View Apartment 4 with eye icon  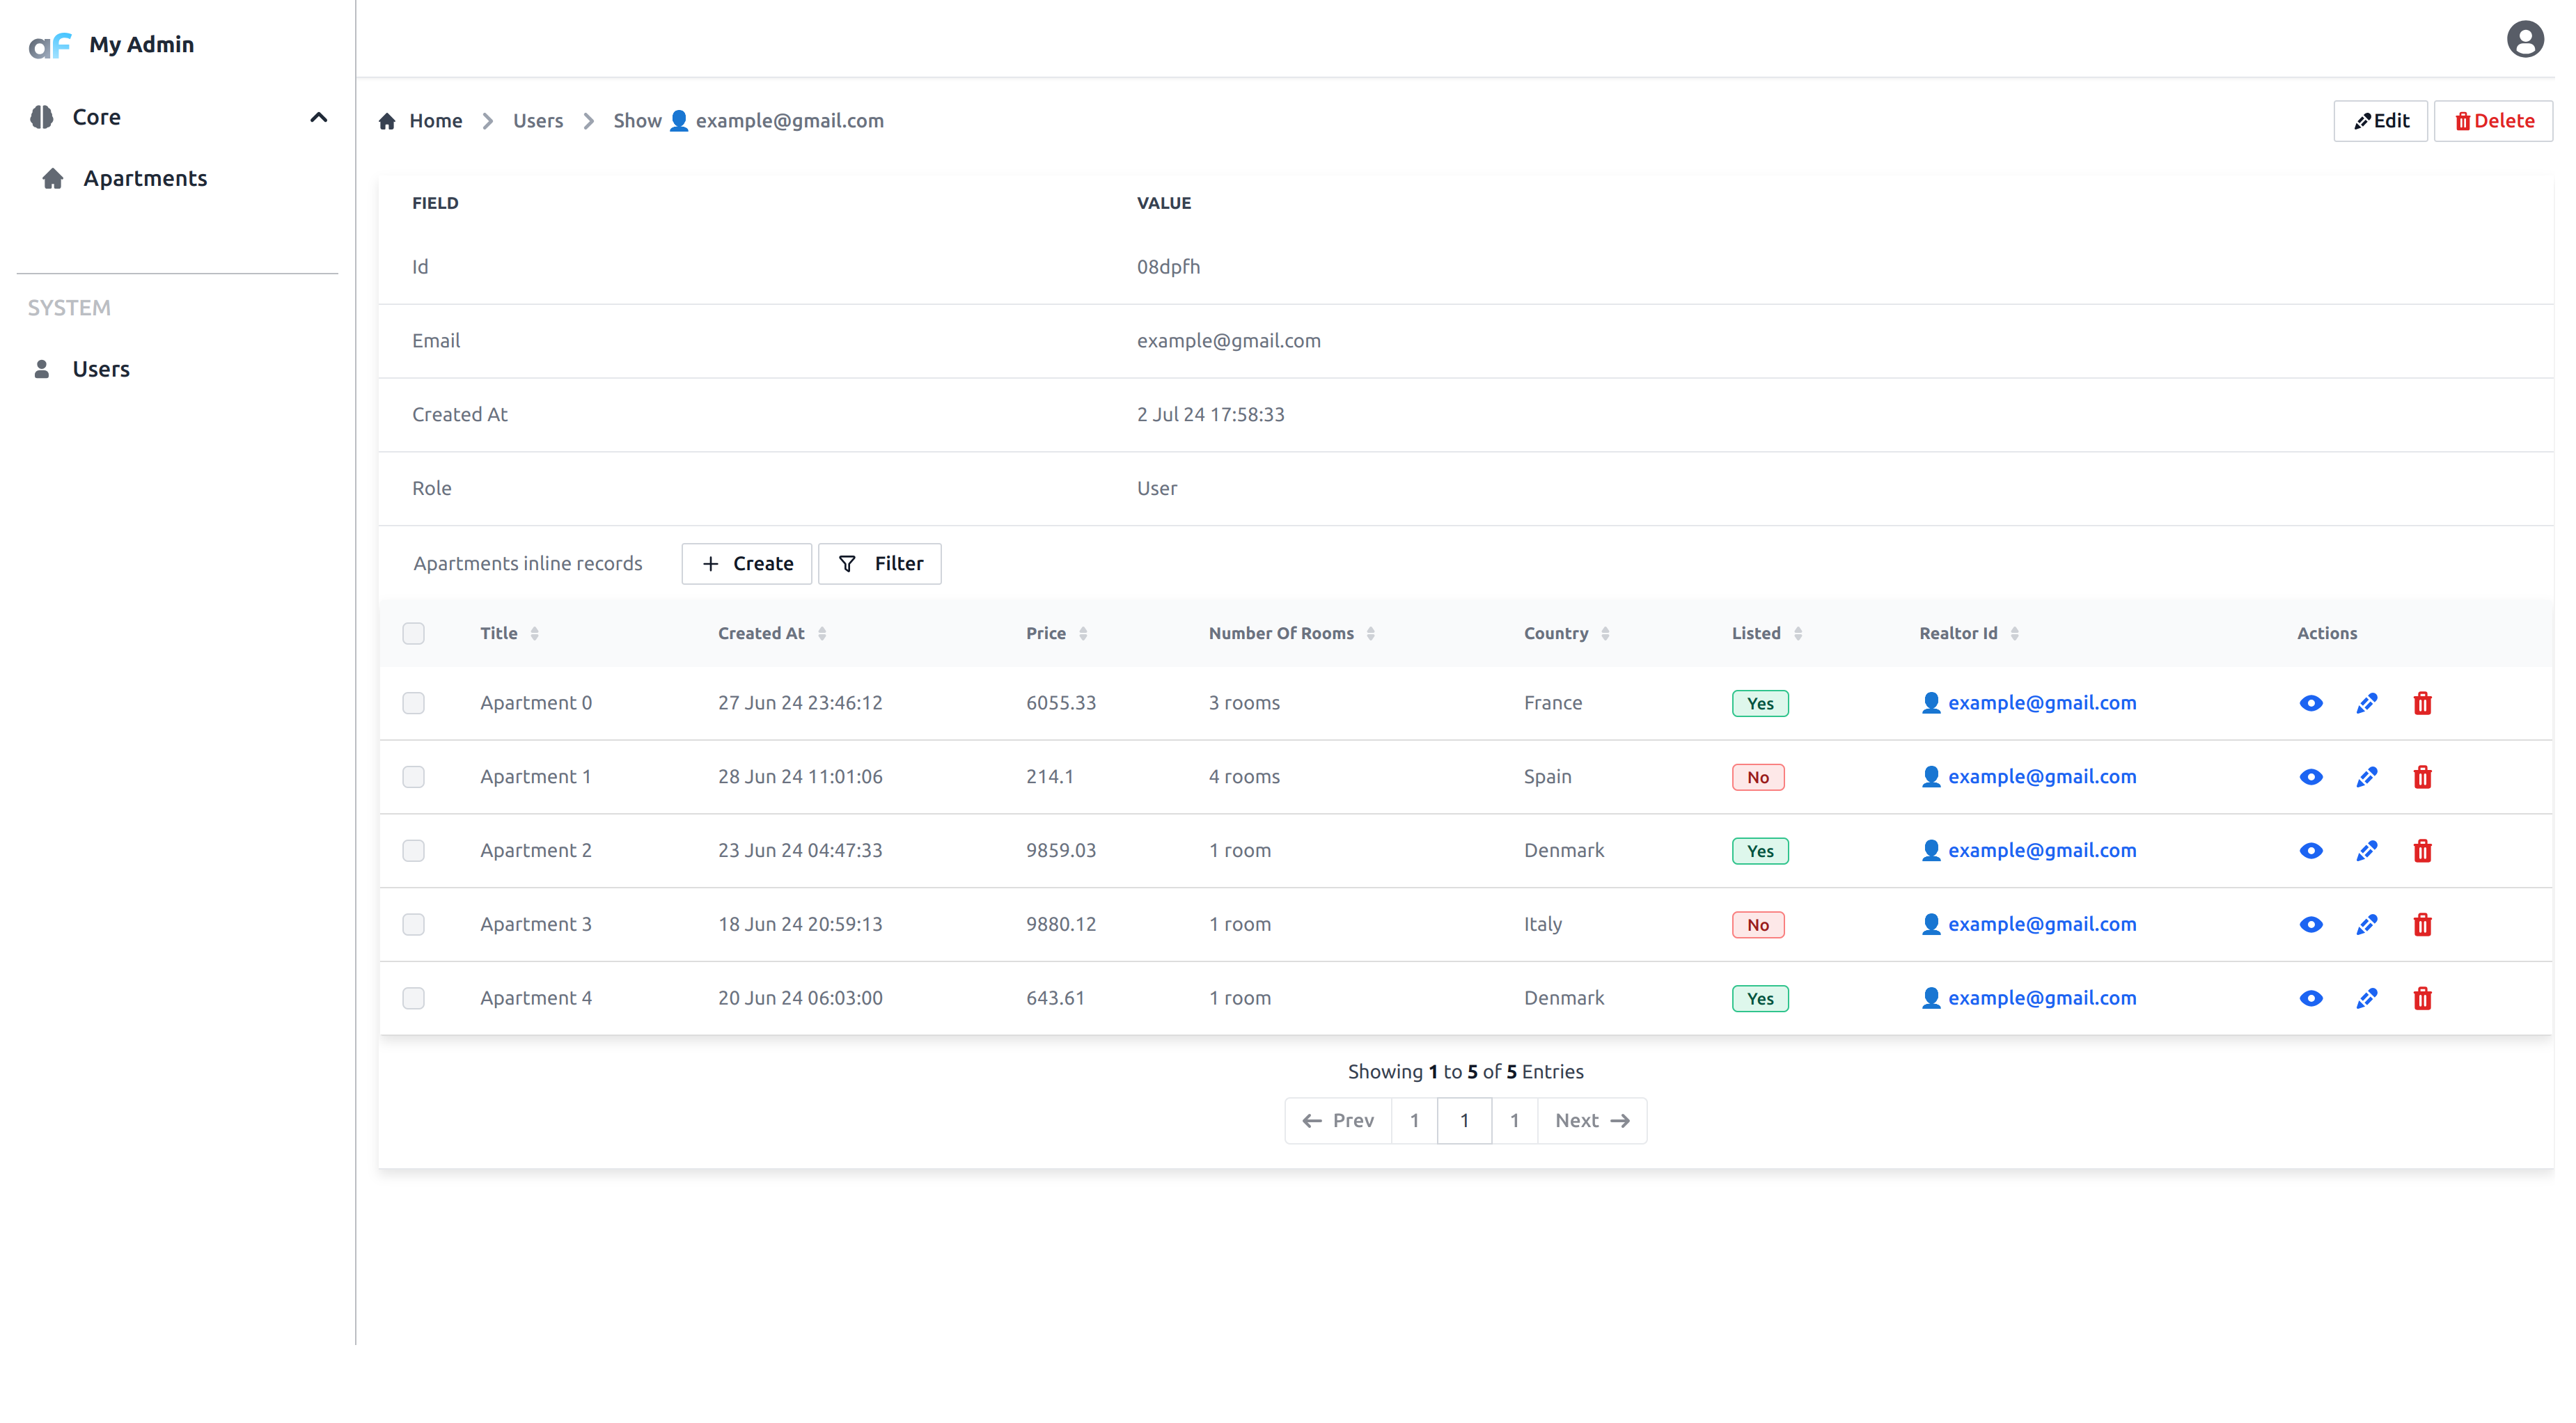[2310, 998]
